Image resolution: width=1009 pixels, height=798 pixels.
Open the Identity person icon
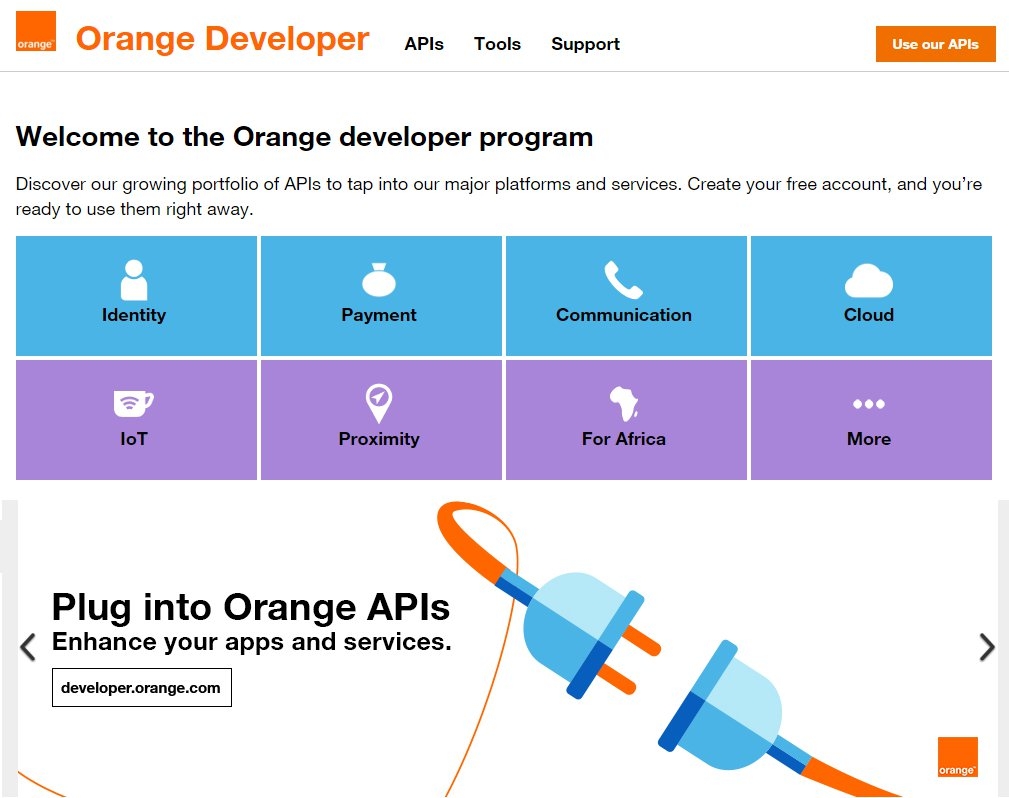coord(134,280)
